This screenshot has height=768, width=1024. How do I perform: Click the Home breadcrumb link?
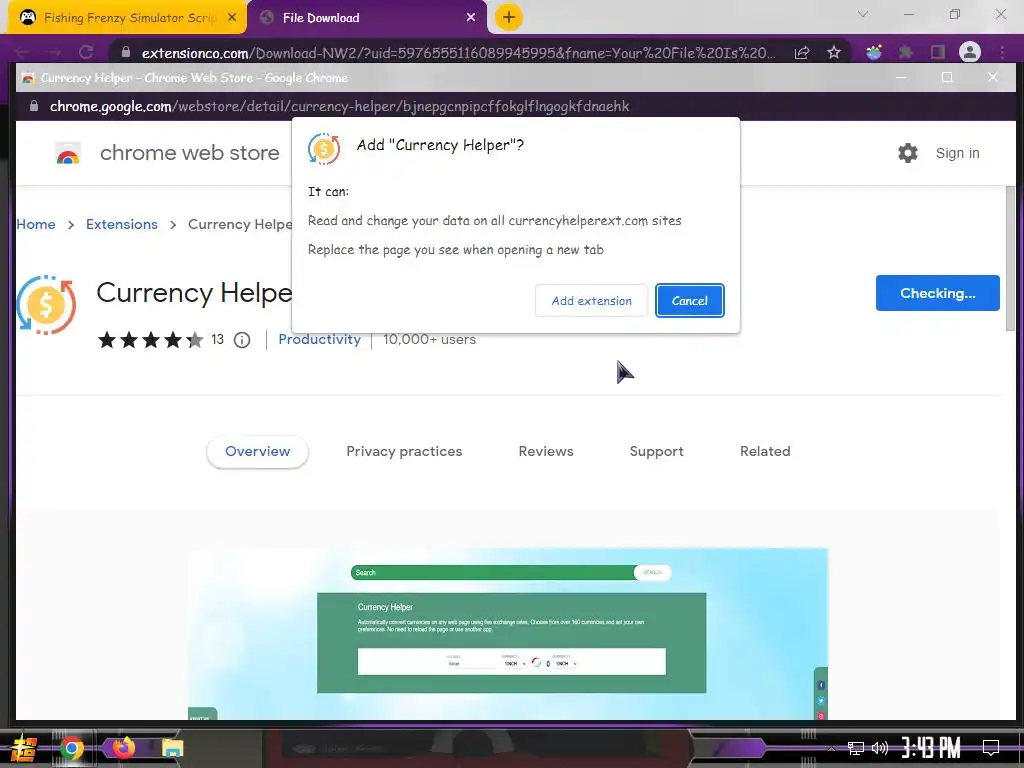click(x=36, y=224)
